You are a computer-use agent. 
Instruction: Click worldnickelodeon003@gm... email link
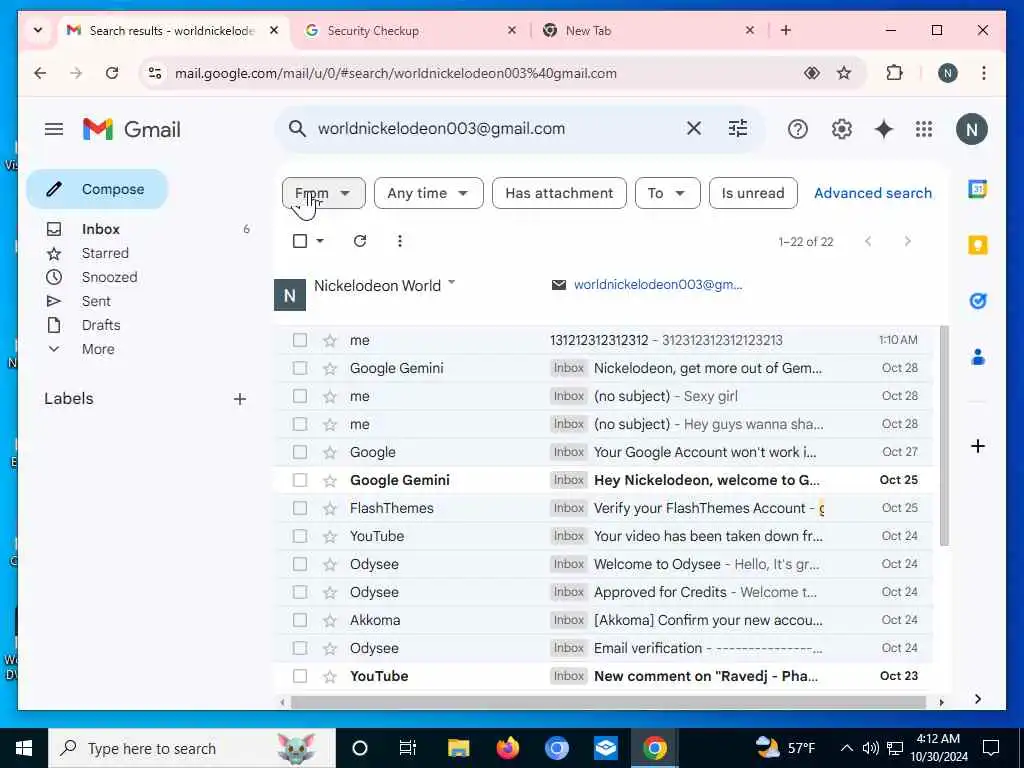pyautogui.click(x=658, y=285)
